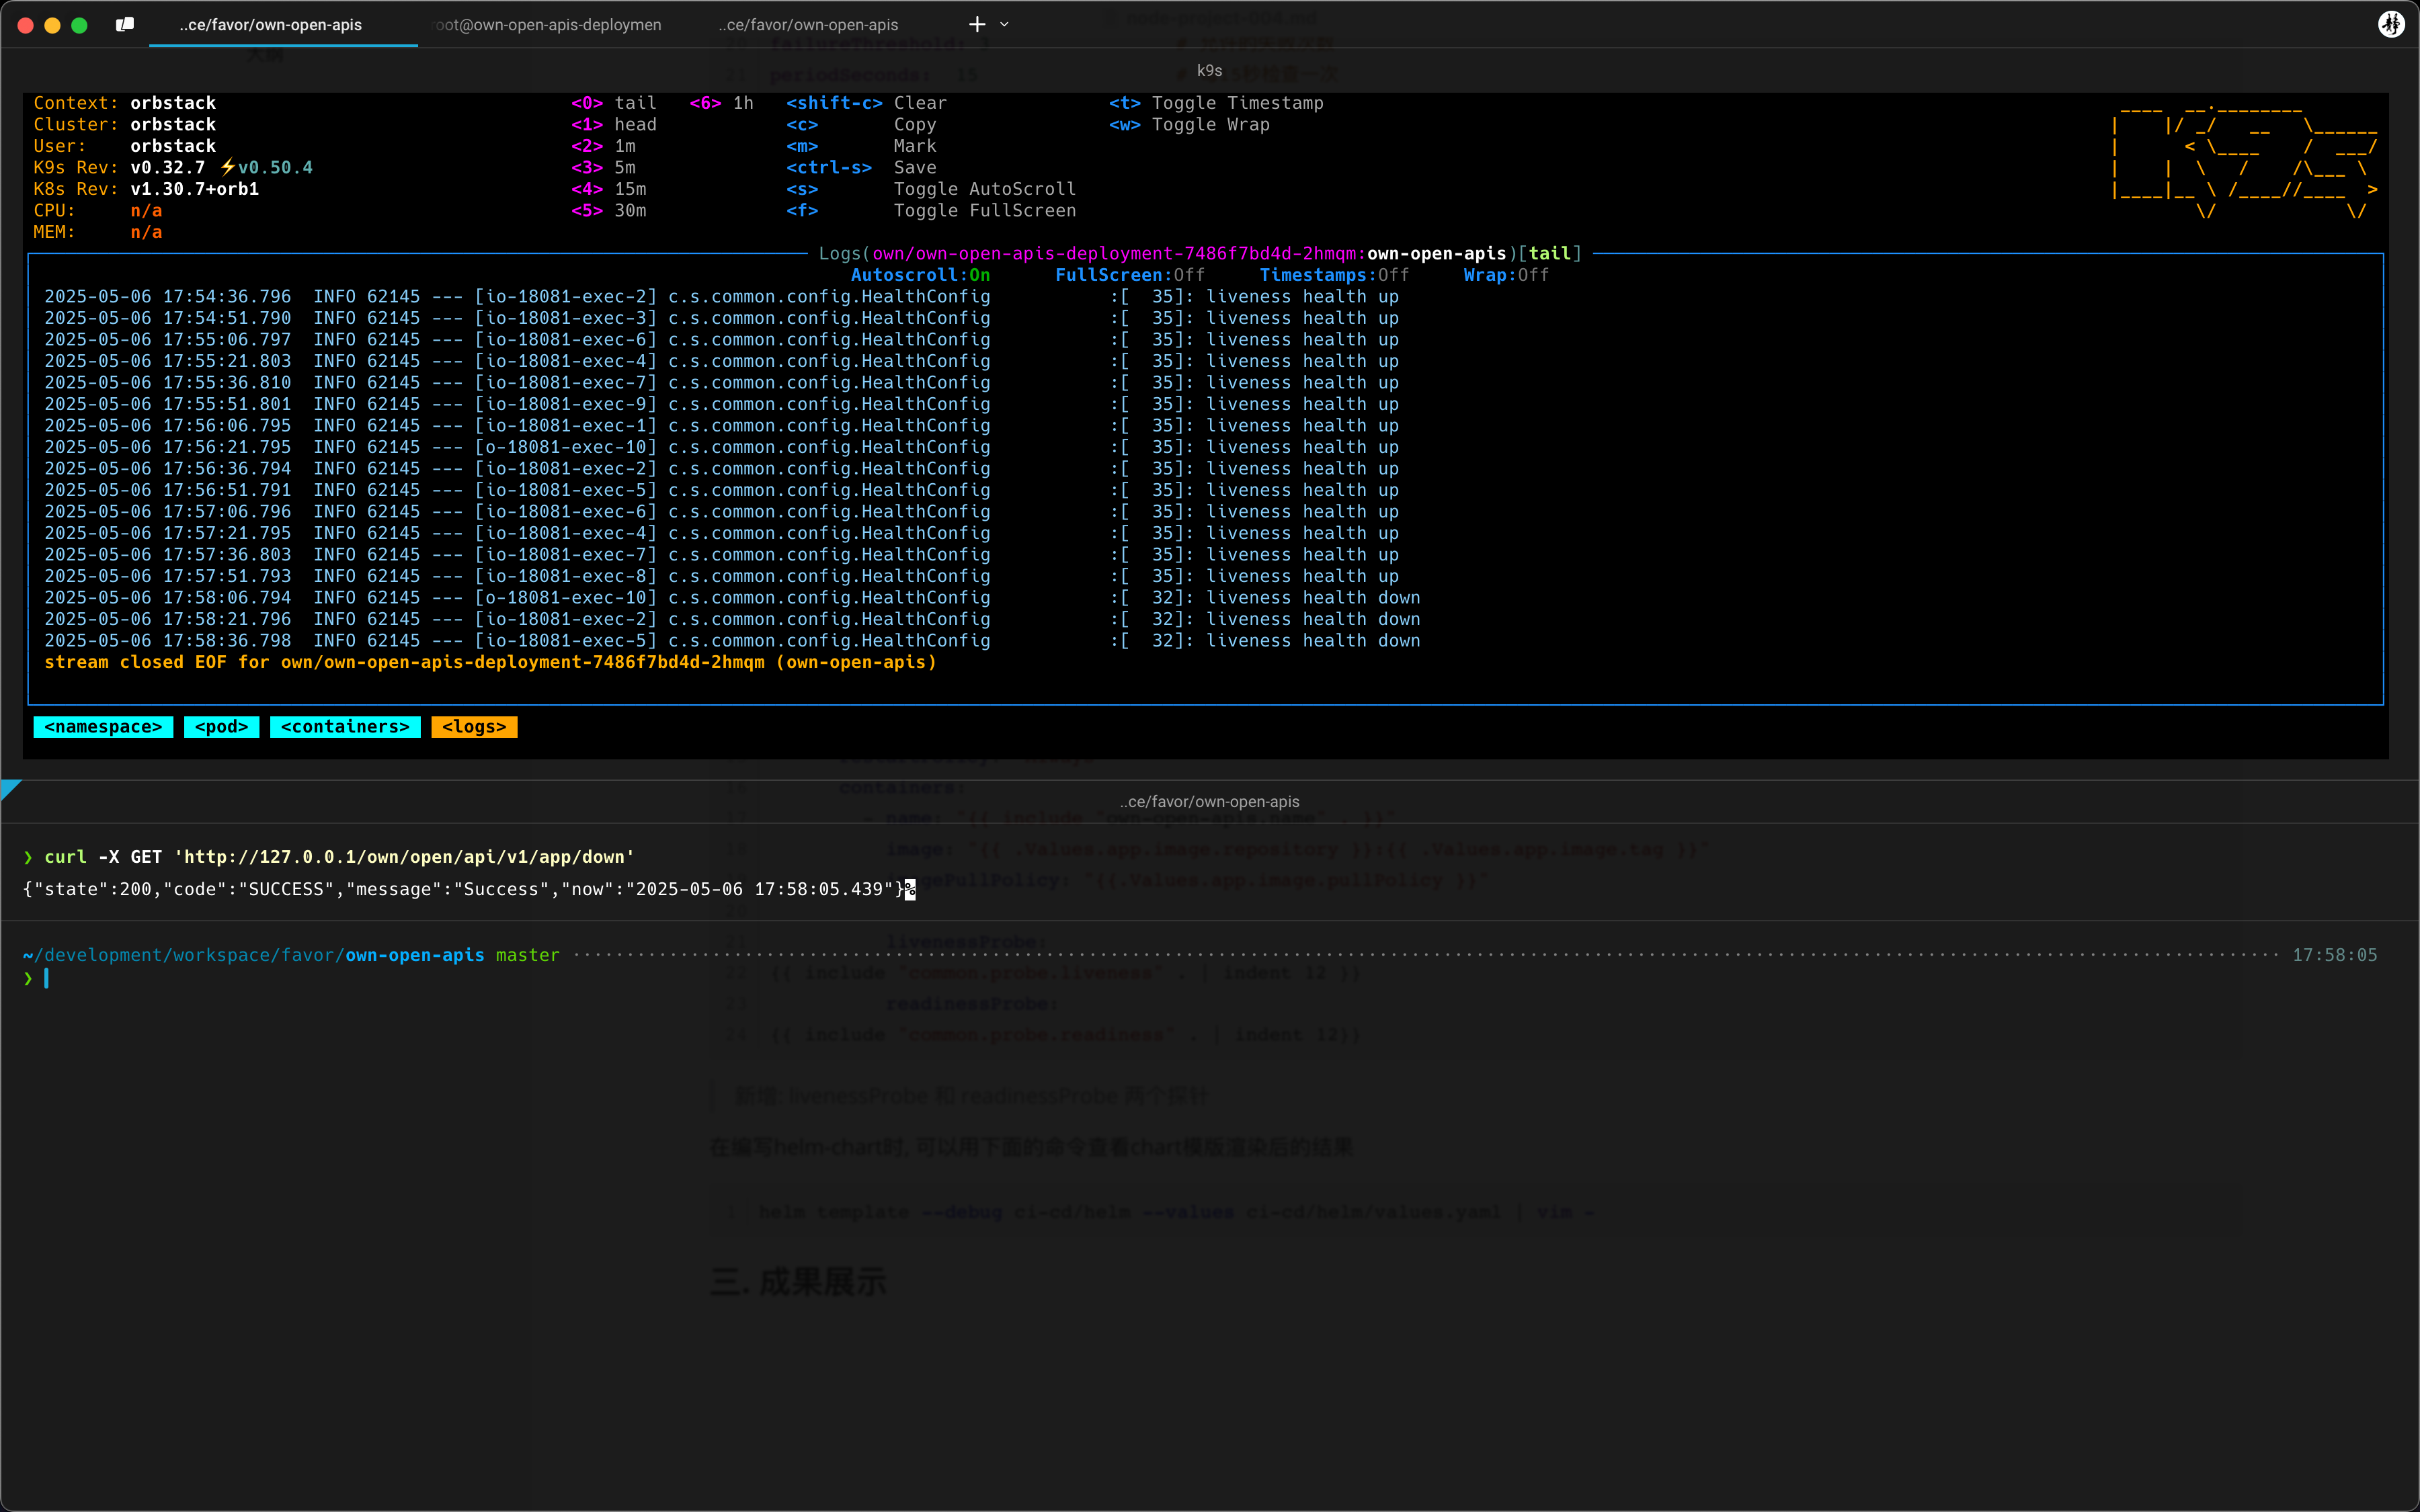Click the <containers> breadcrumb

(x=345, y=727)
